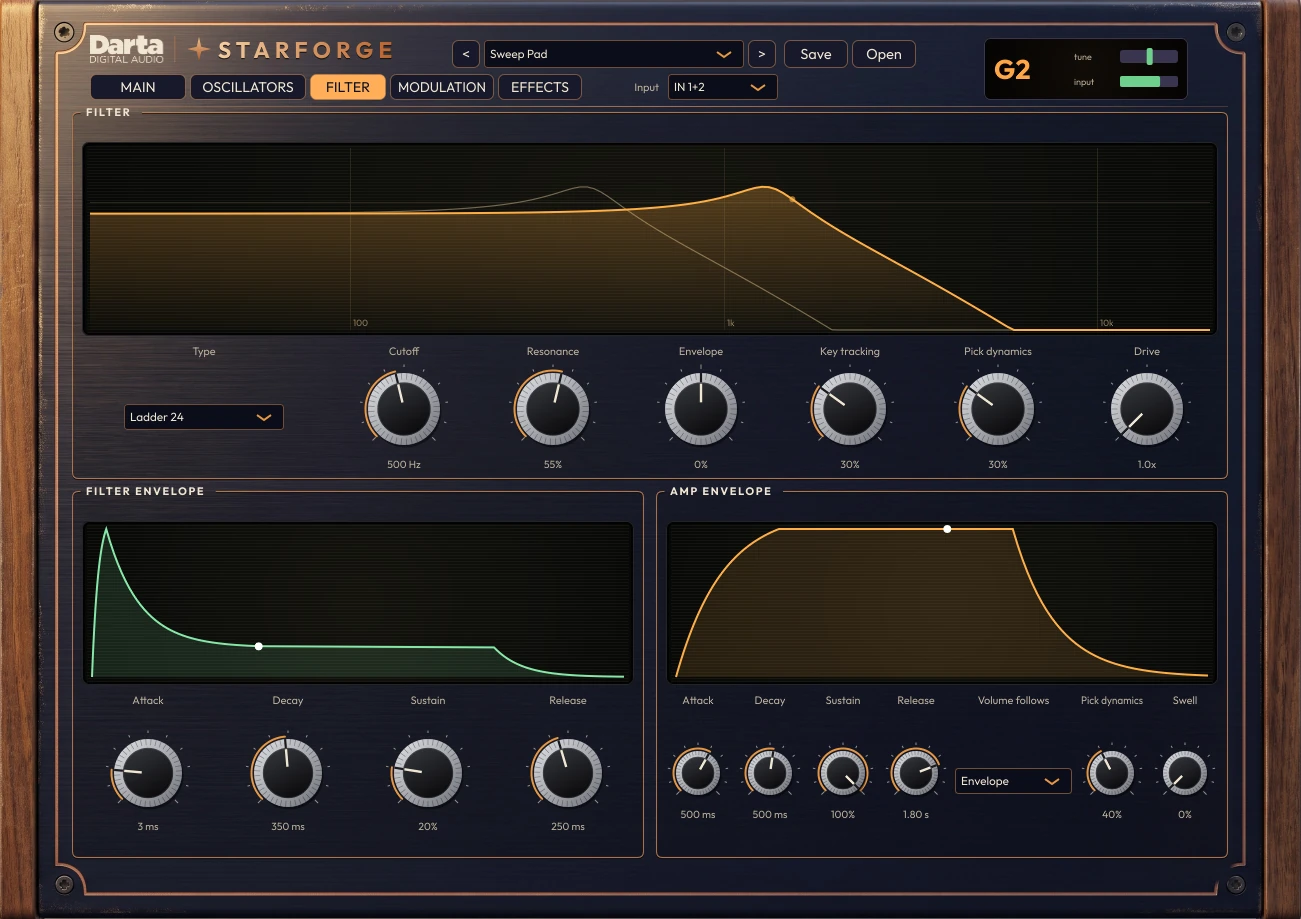Go to the previous preset arrow
The height and width of the screenshot is (919, 1301).
pos(466,54)
